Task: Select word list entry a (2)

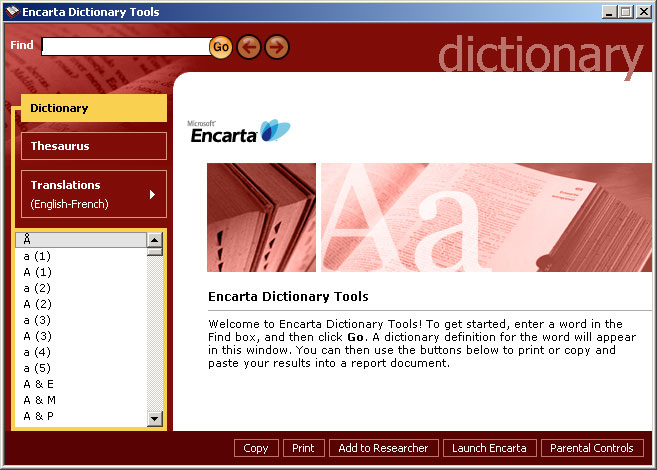Action: click(81, 288)
